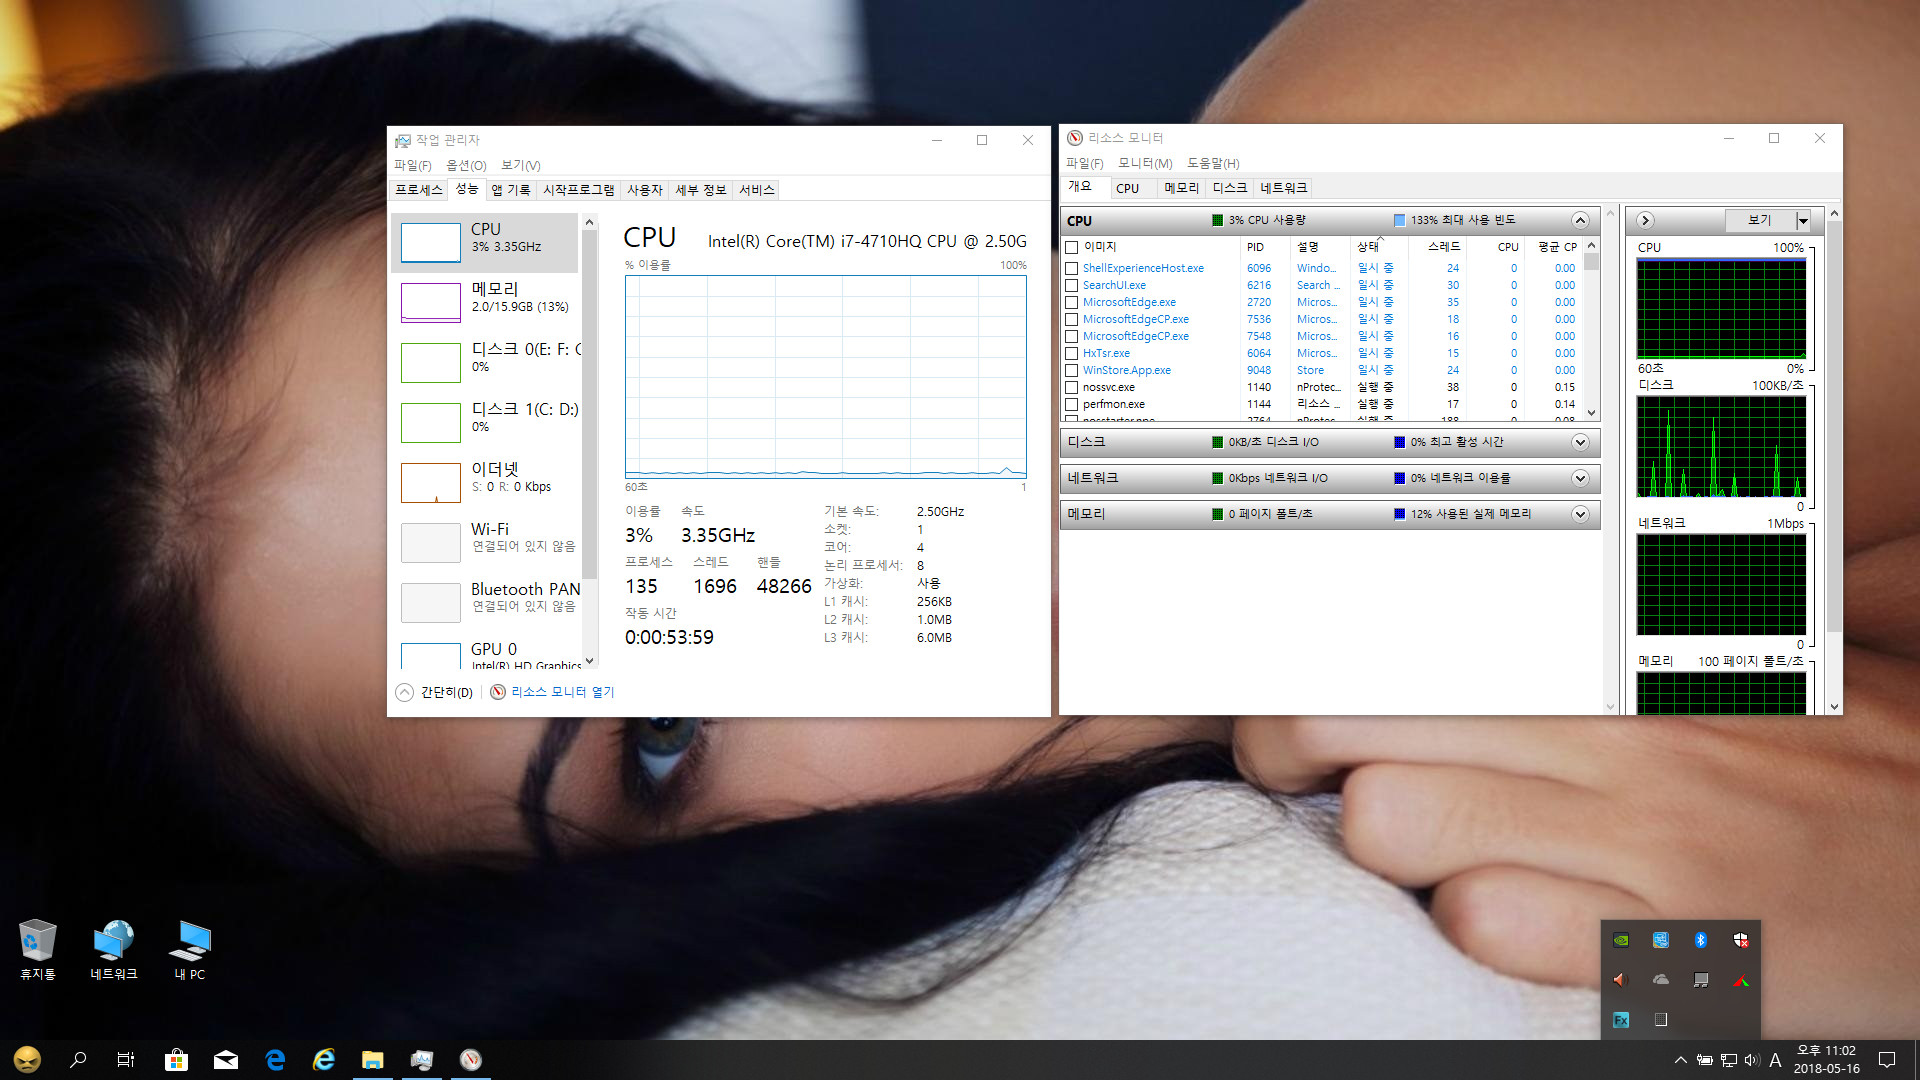
Task: Open the monitor-shaped tray icon
Action: point(1701,980)
